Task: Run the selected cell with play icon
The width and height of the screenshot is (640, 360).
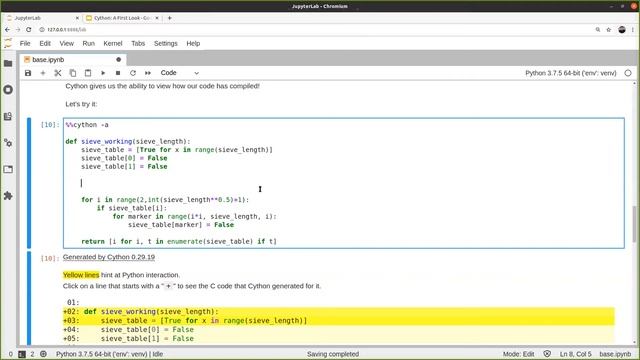Action: tap(103, 73)
